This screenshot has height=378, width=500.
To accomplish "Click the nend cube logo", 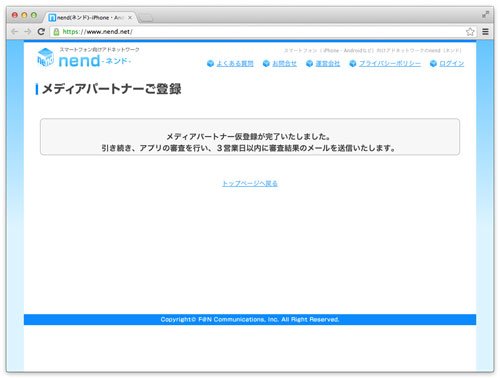I will click(x=45, y=57).
